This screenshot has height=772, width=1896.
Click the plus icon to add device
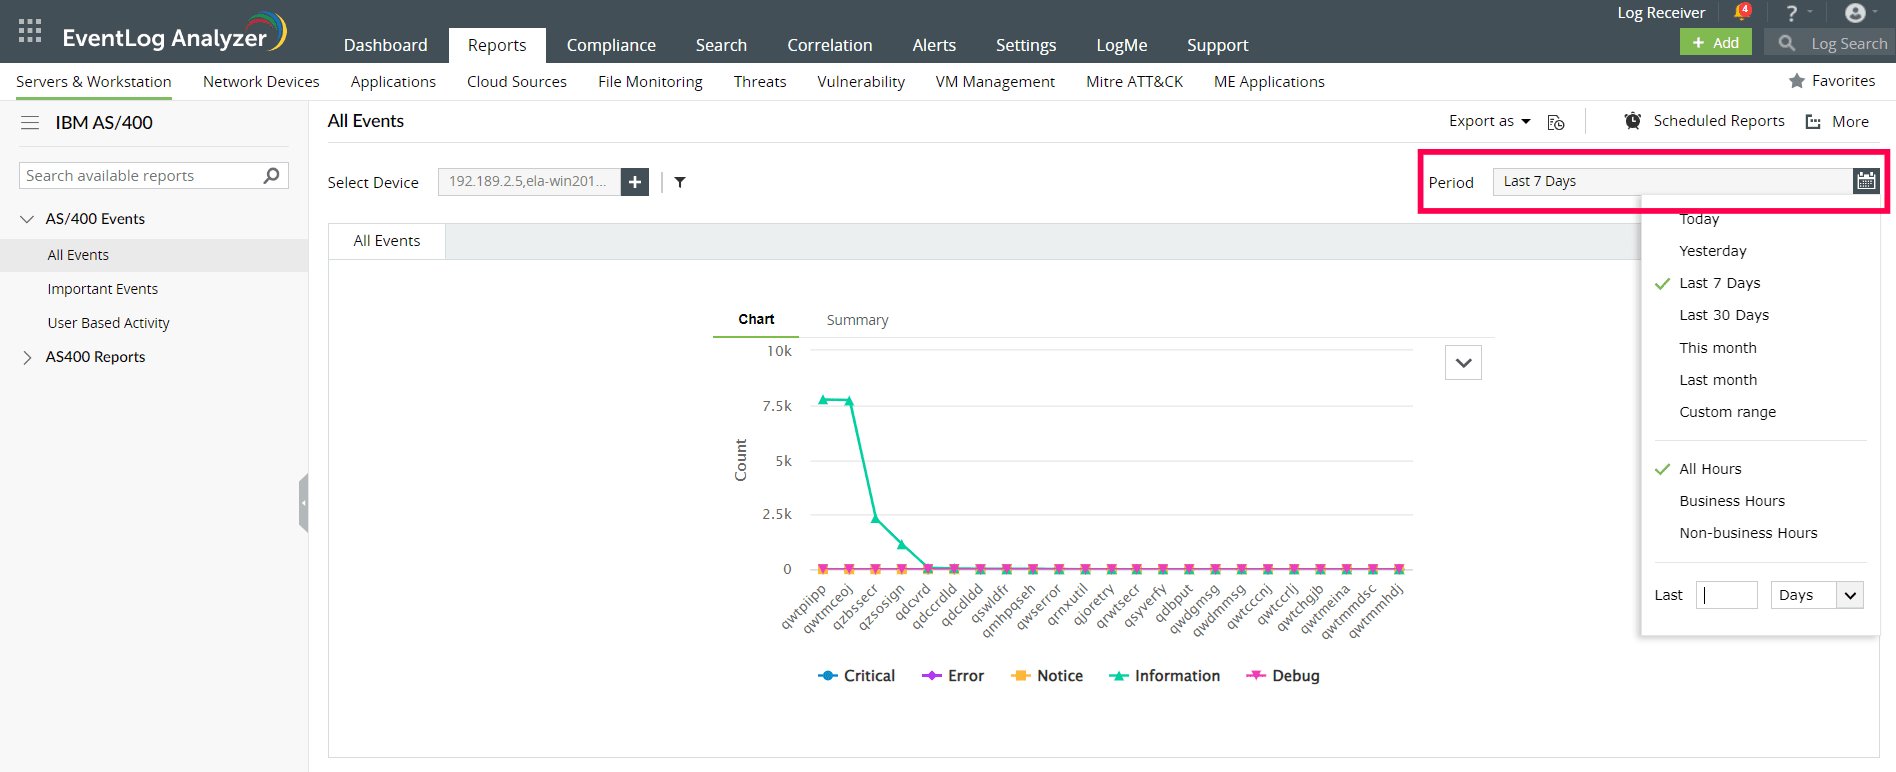[635, 182]
